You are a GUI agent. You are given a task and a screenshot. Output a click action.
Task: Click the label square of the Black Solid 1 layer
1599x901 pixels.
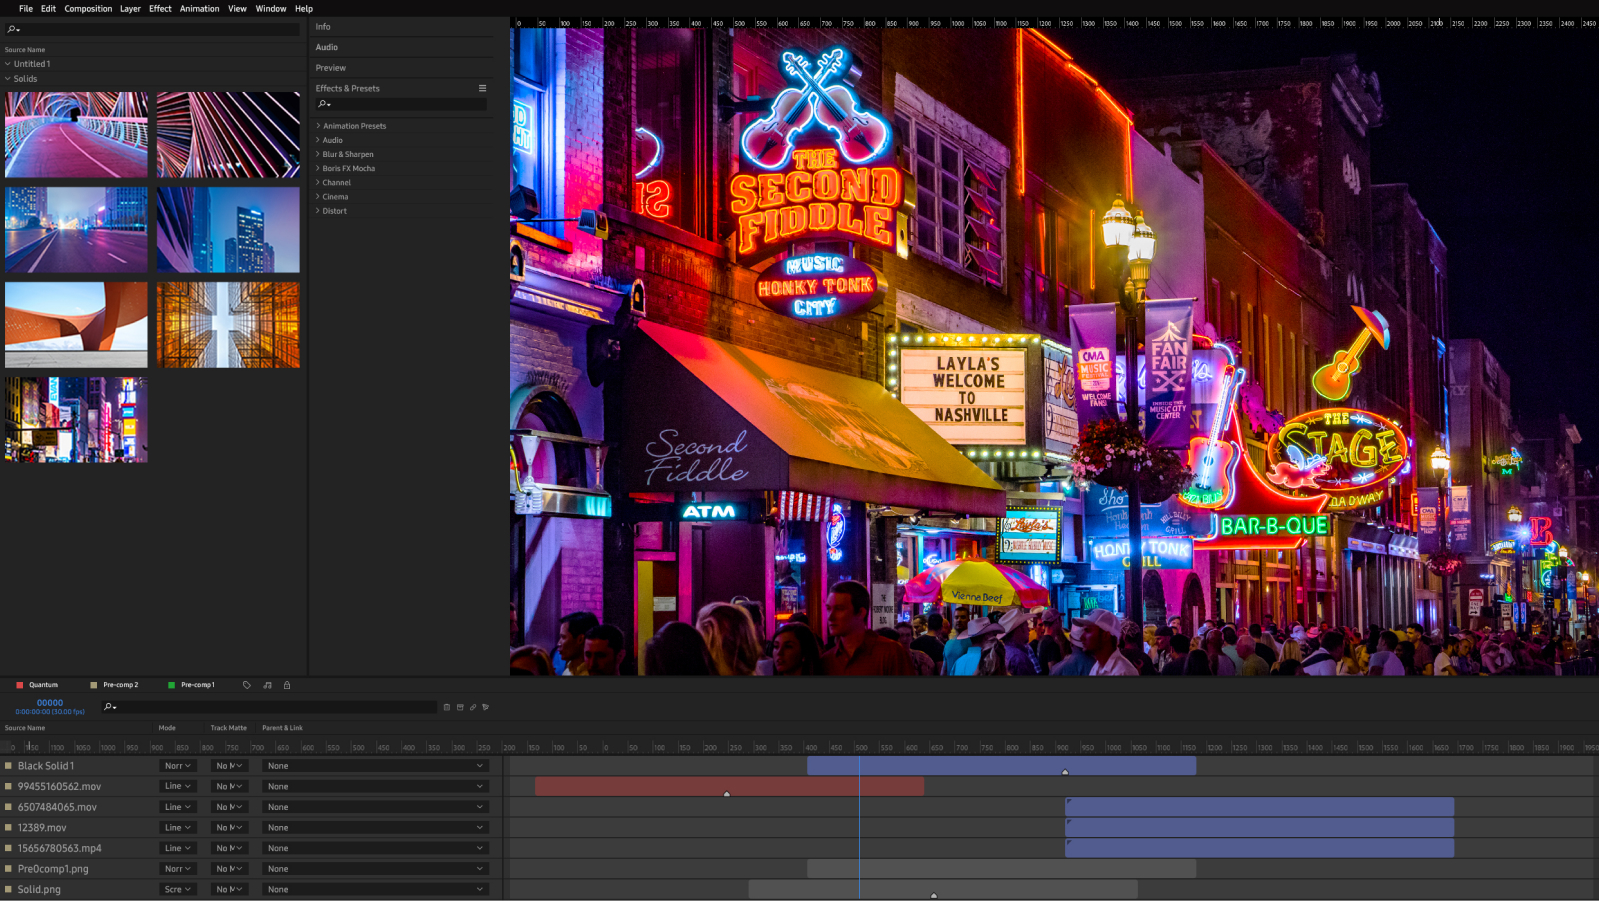click(x=9, y=766)
